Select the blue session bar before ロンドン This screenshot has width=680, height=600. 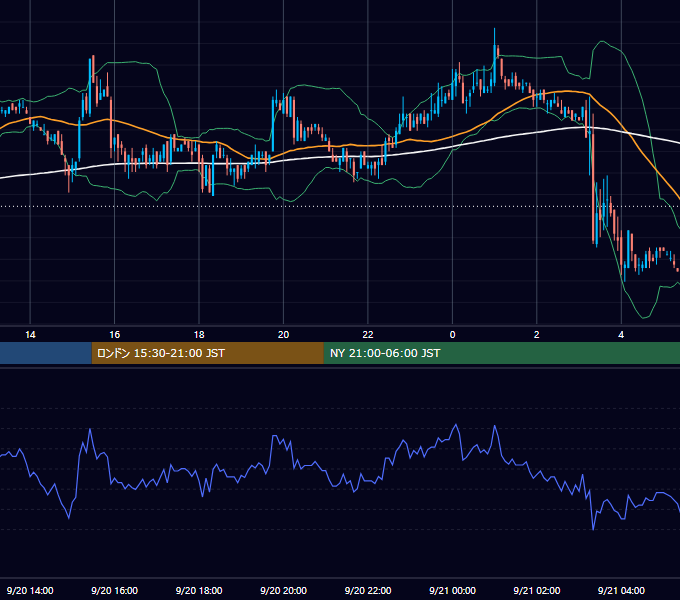click(x=46, y=353)
